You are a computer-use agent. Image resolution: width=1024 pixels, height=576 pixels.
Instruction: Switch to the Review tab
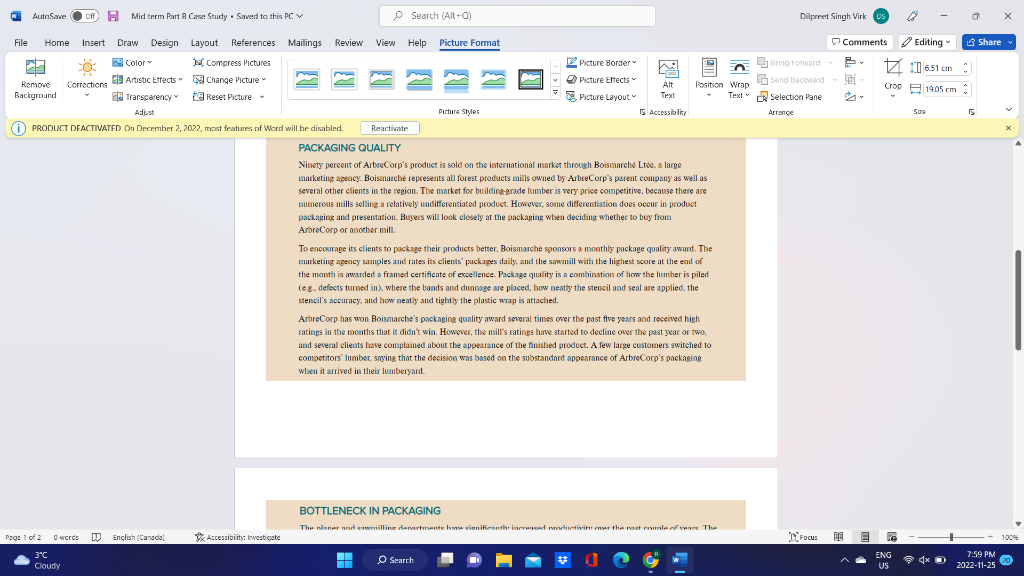click(x=349, y=42)
